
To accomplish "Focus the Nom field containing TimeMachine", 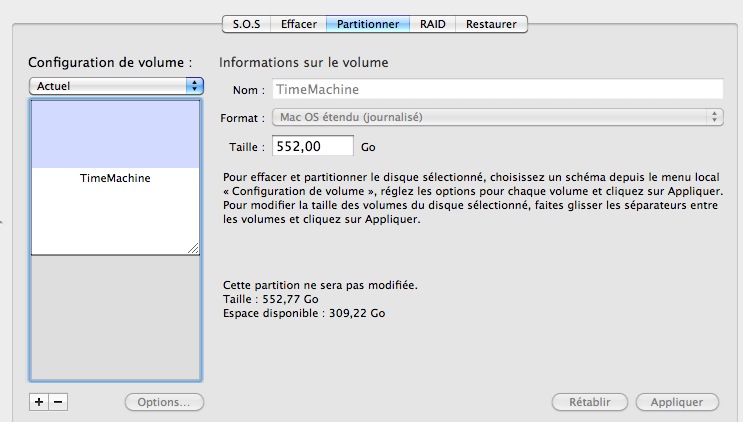I will click(x=498, y=89).
